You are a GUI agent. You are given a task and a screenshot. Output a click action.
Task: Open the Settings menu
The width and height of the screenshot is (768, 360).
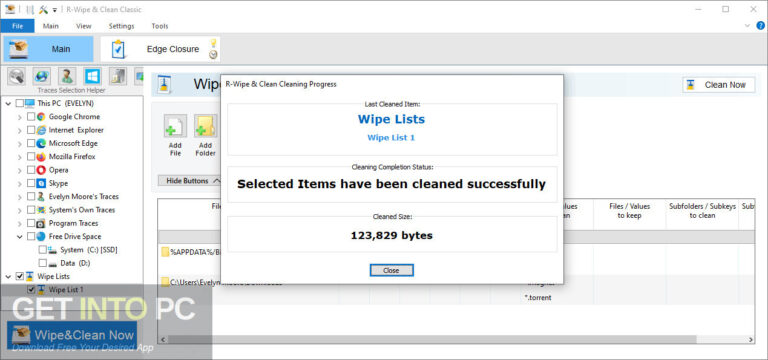(121, 26)
